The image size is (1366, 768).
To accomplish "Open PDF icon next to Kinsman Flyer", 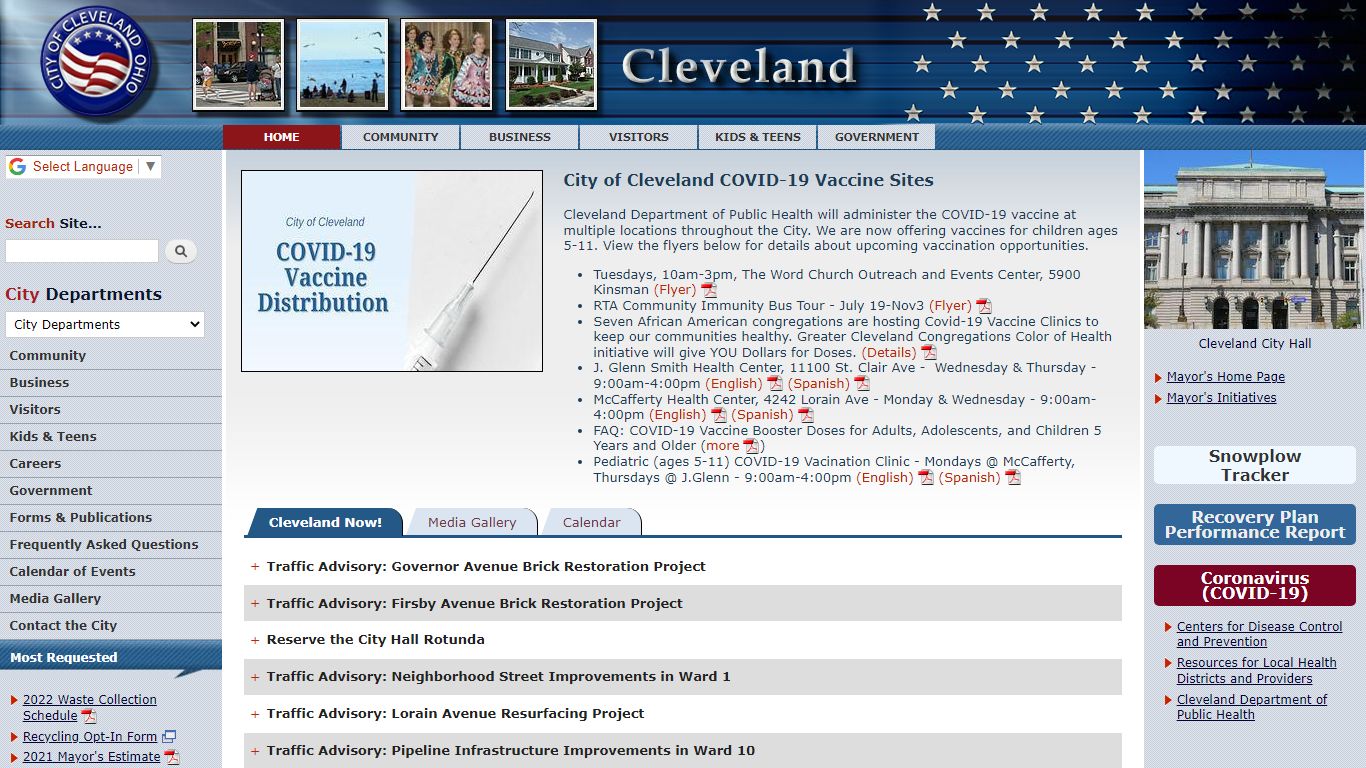I will coord(709,290).
